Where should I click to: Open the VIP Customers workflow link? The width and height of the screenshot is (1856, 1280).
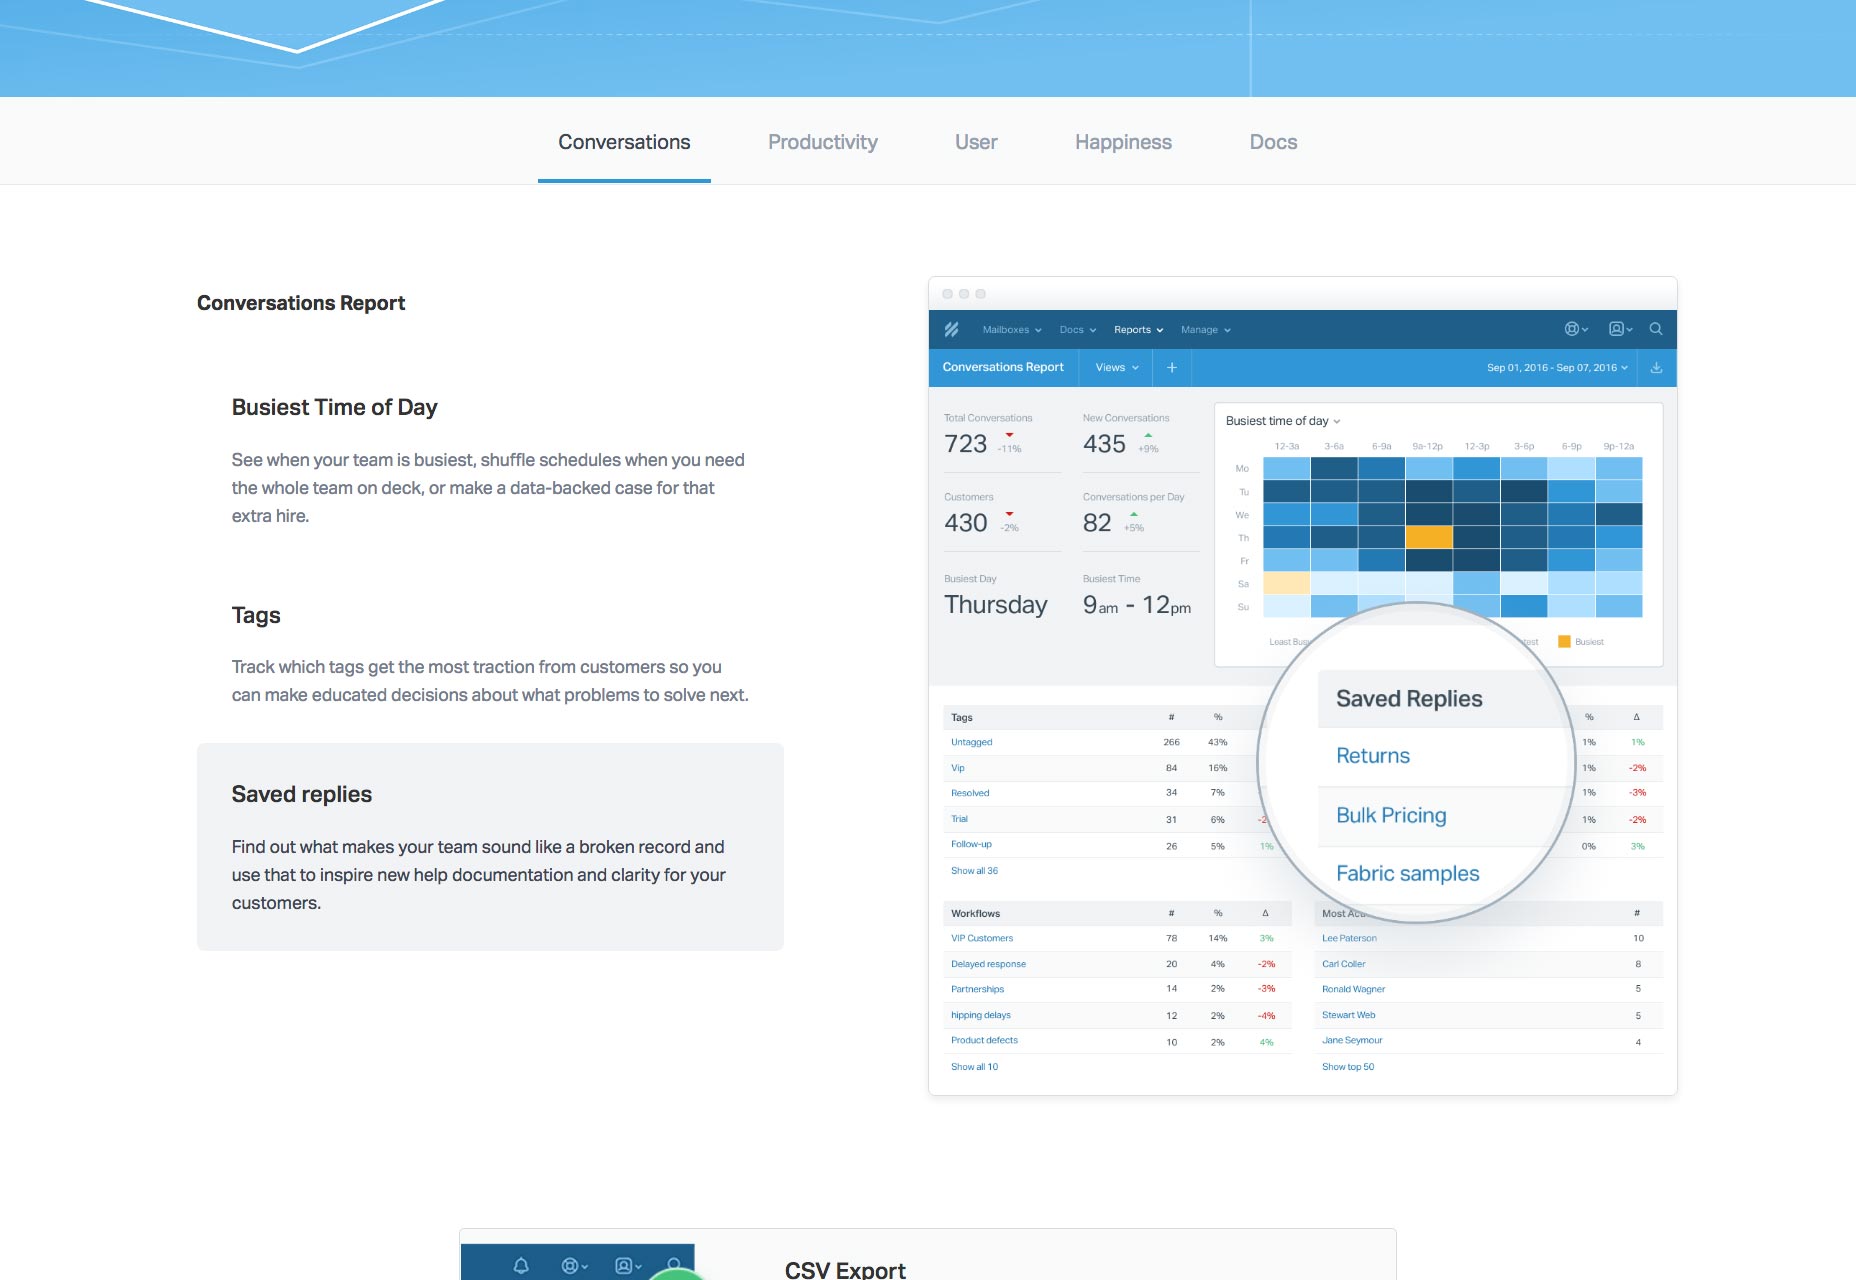982,938
